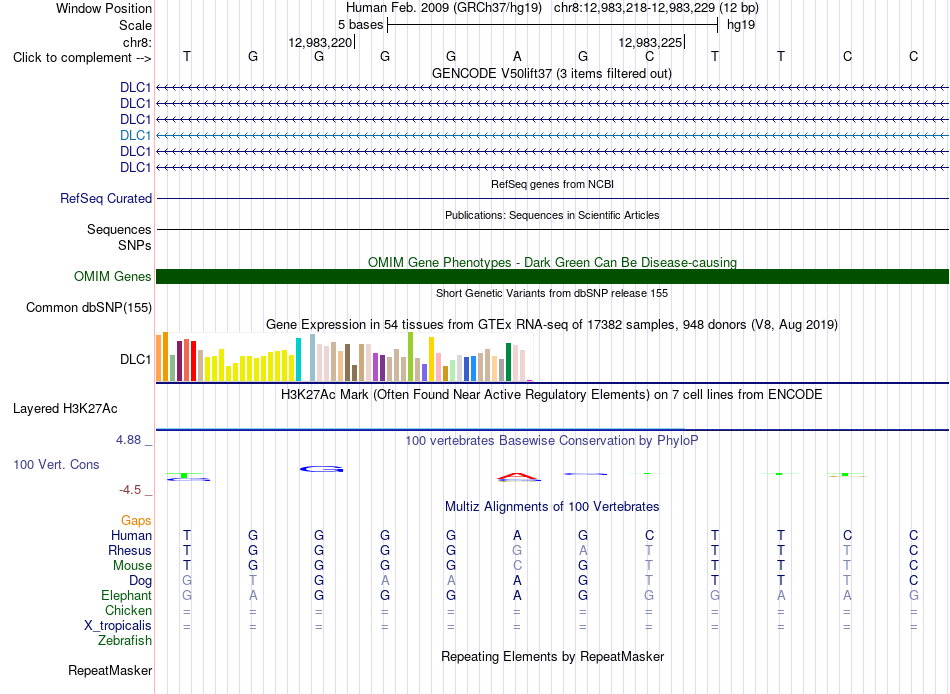Click the 5 bases scale bar
Viewport: 950px width, 694px height.
click(x=552, y=25)
